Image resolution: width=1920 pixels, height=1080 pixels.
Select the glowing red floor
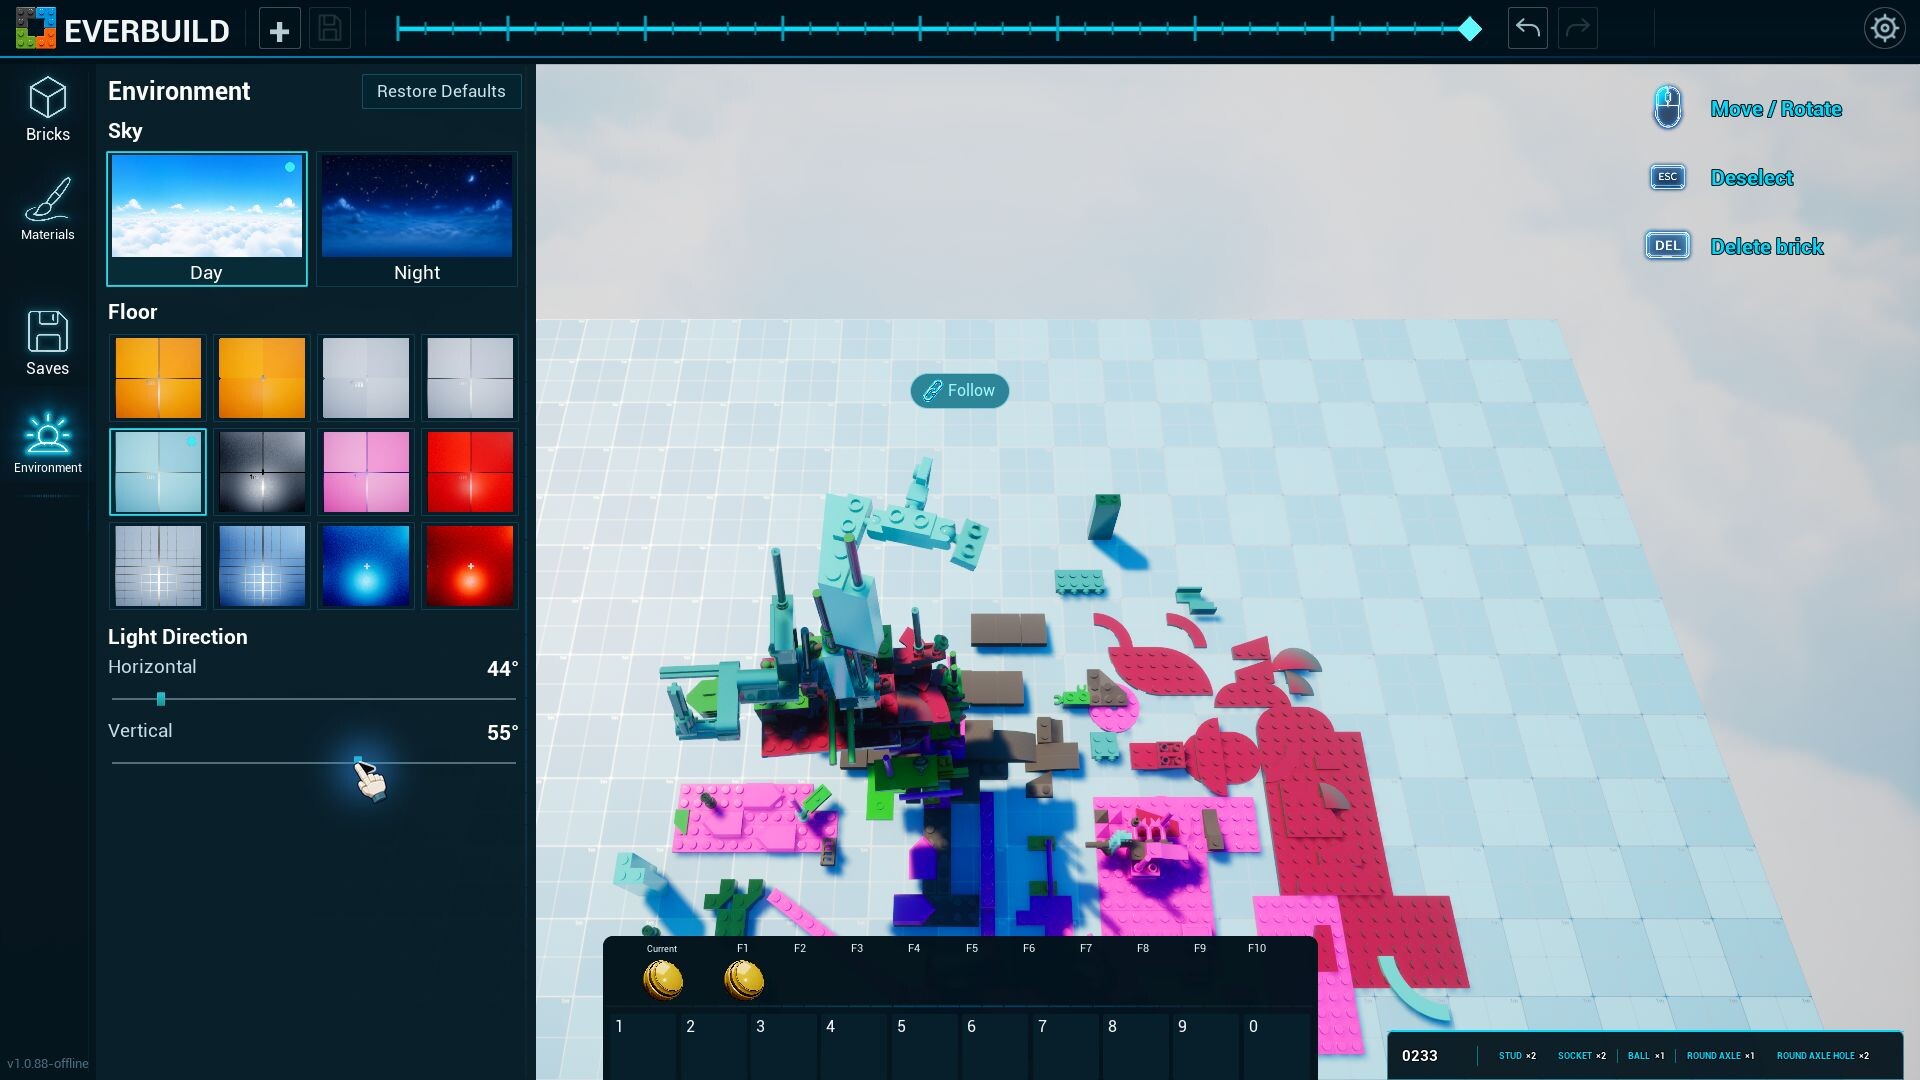470,566
